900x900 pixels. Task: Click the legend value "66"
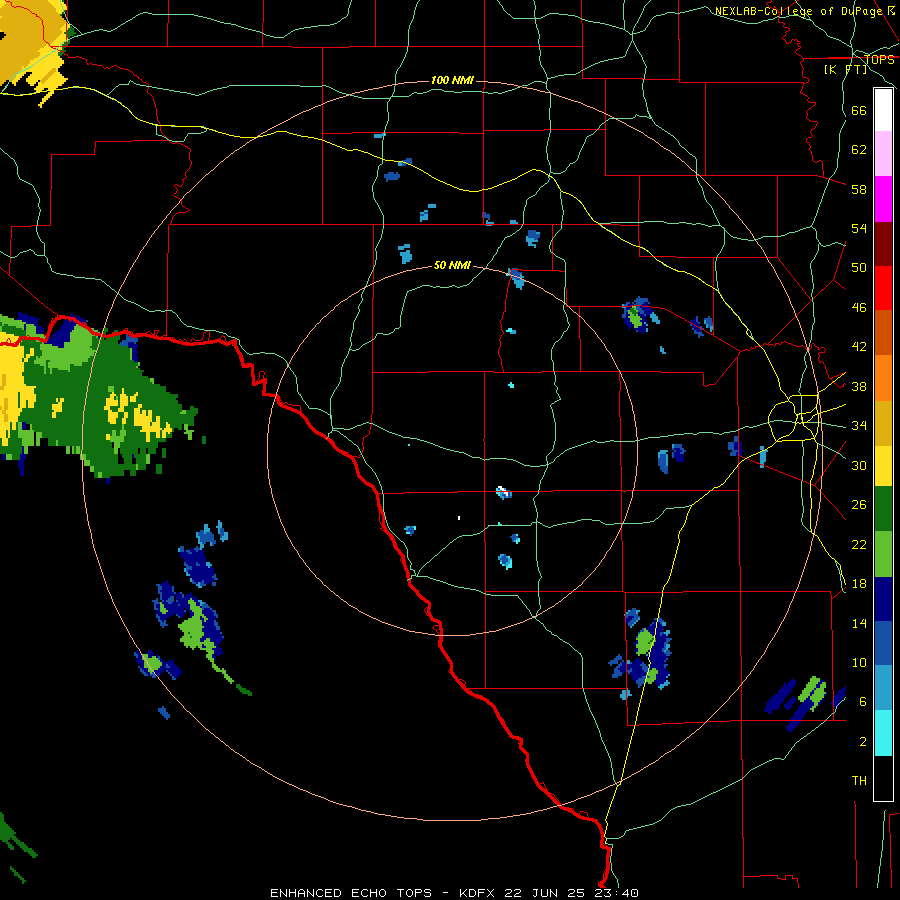pos(859,110)
